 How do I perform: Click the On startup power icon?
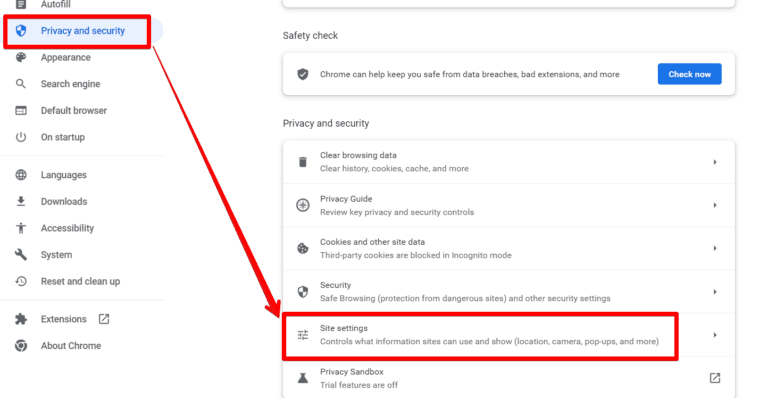coord(21,137)
